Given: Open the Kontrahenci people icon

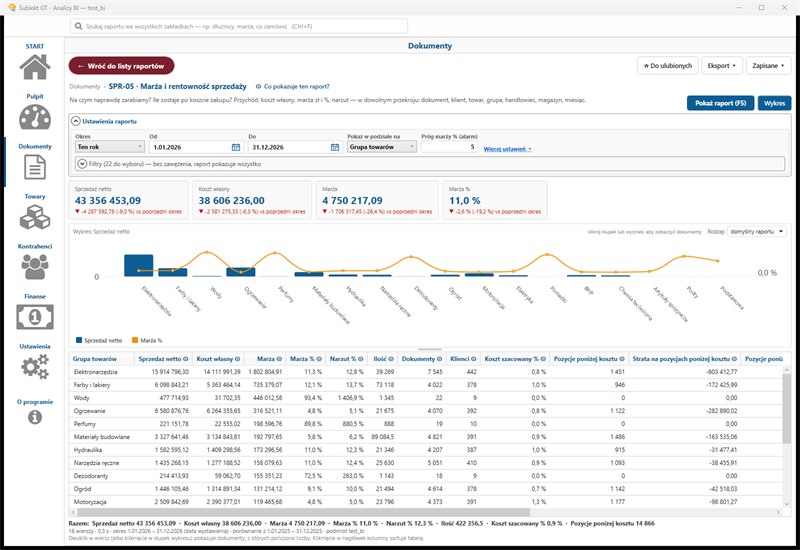Looking at the screenshot, I should point(35,266).
